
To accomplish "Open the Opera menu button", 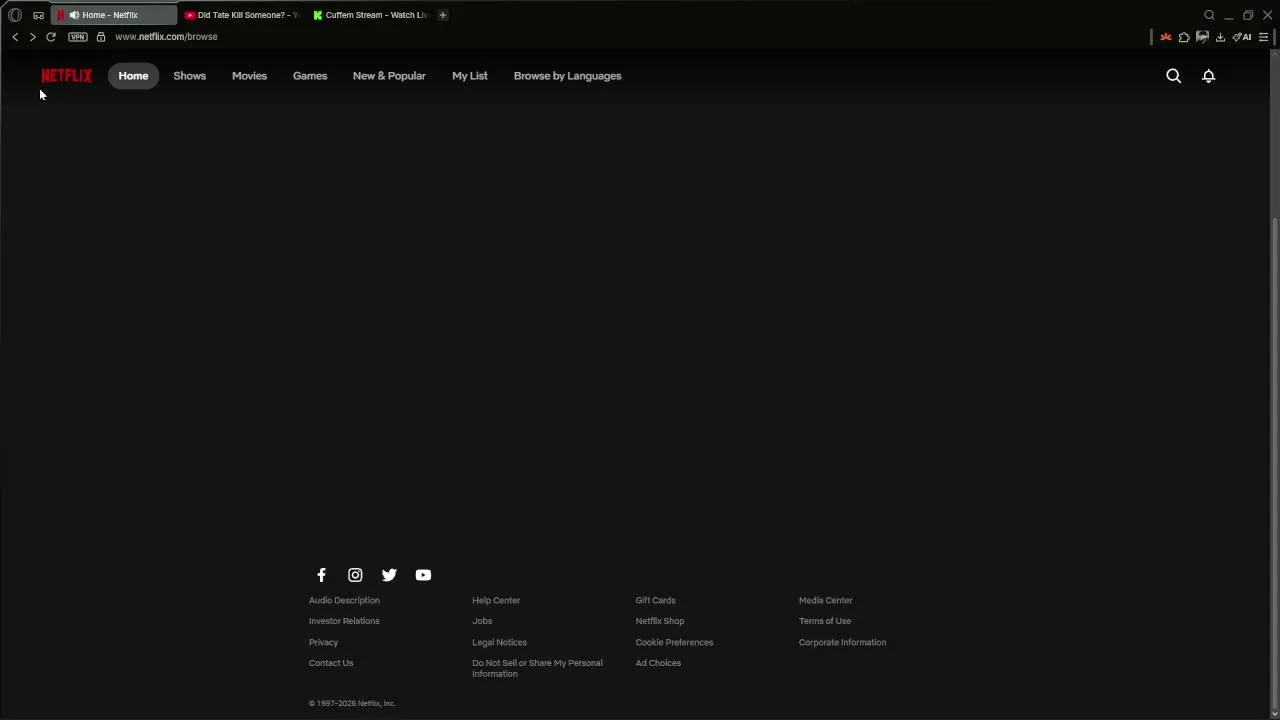I will click(15, 15).
